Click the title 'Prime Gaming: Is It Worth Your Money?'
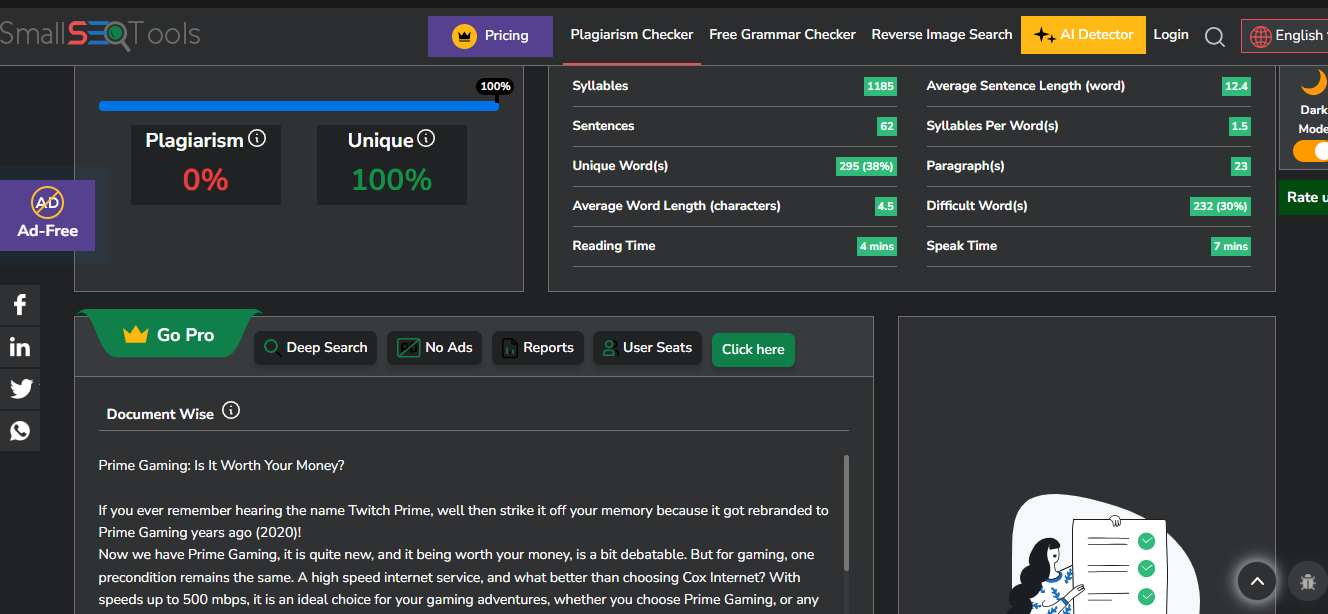 point(221,466)
